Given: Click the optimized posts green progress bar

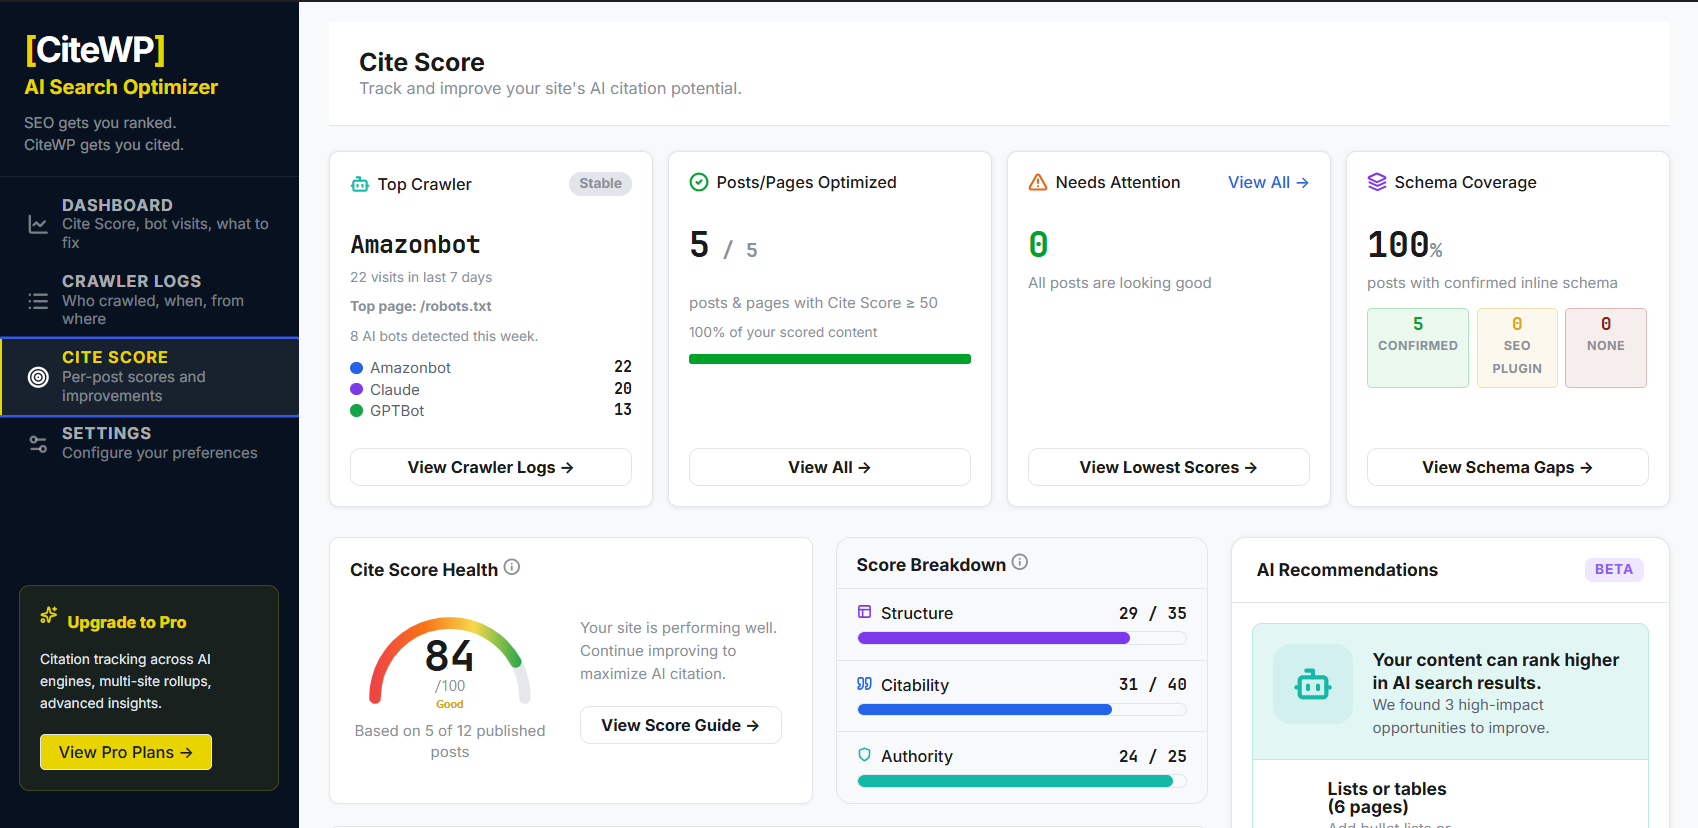Looking at the screenshot, I should [x=830, y=359].
